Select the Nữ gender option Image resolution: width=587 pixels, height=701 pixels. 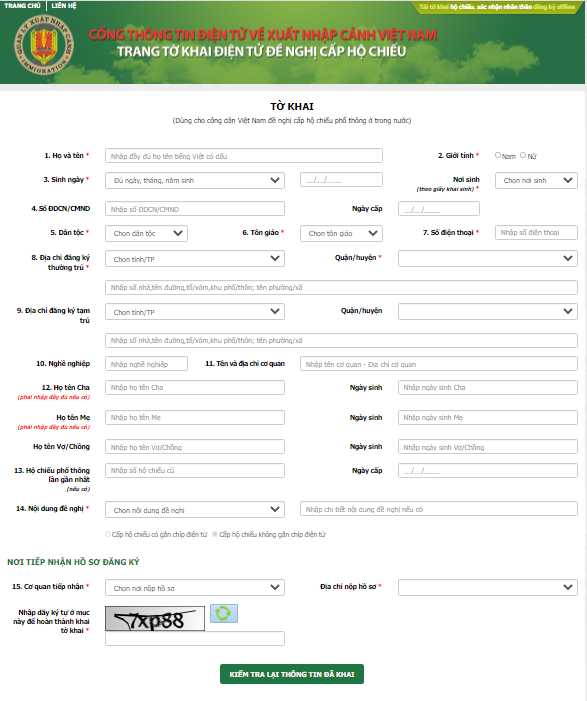[x=523, y=155]
